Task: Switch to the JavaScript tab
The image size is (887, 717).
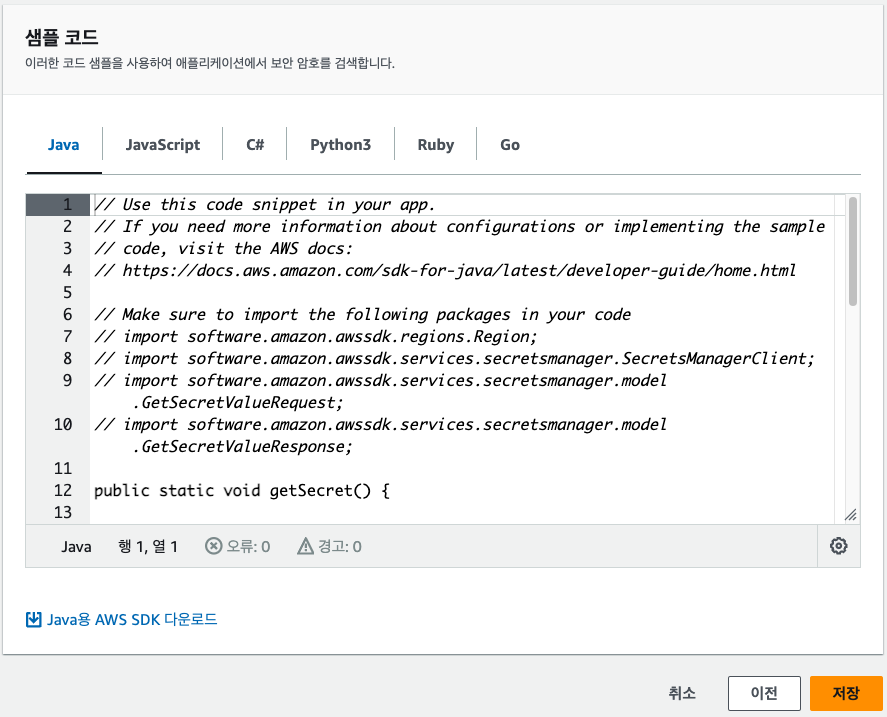Action: (163, 145)
